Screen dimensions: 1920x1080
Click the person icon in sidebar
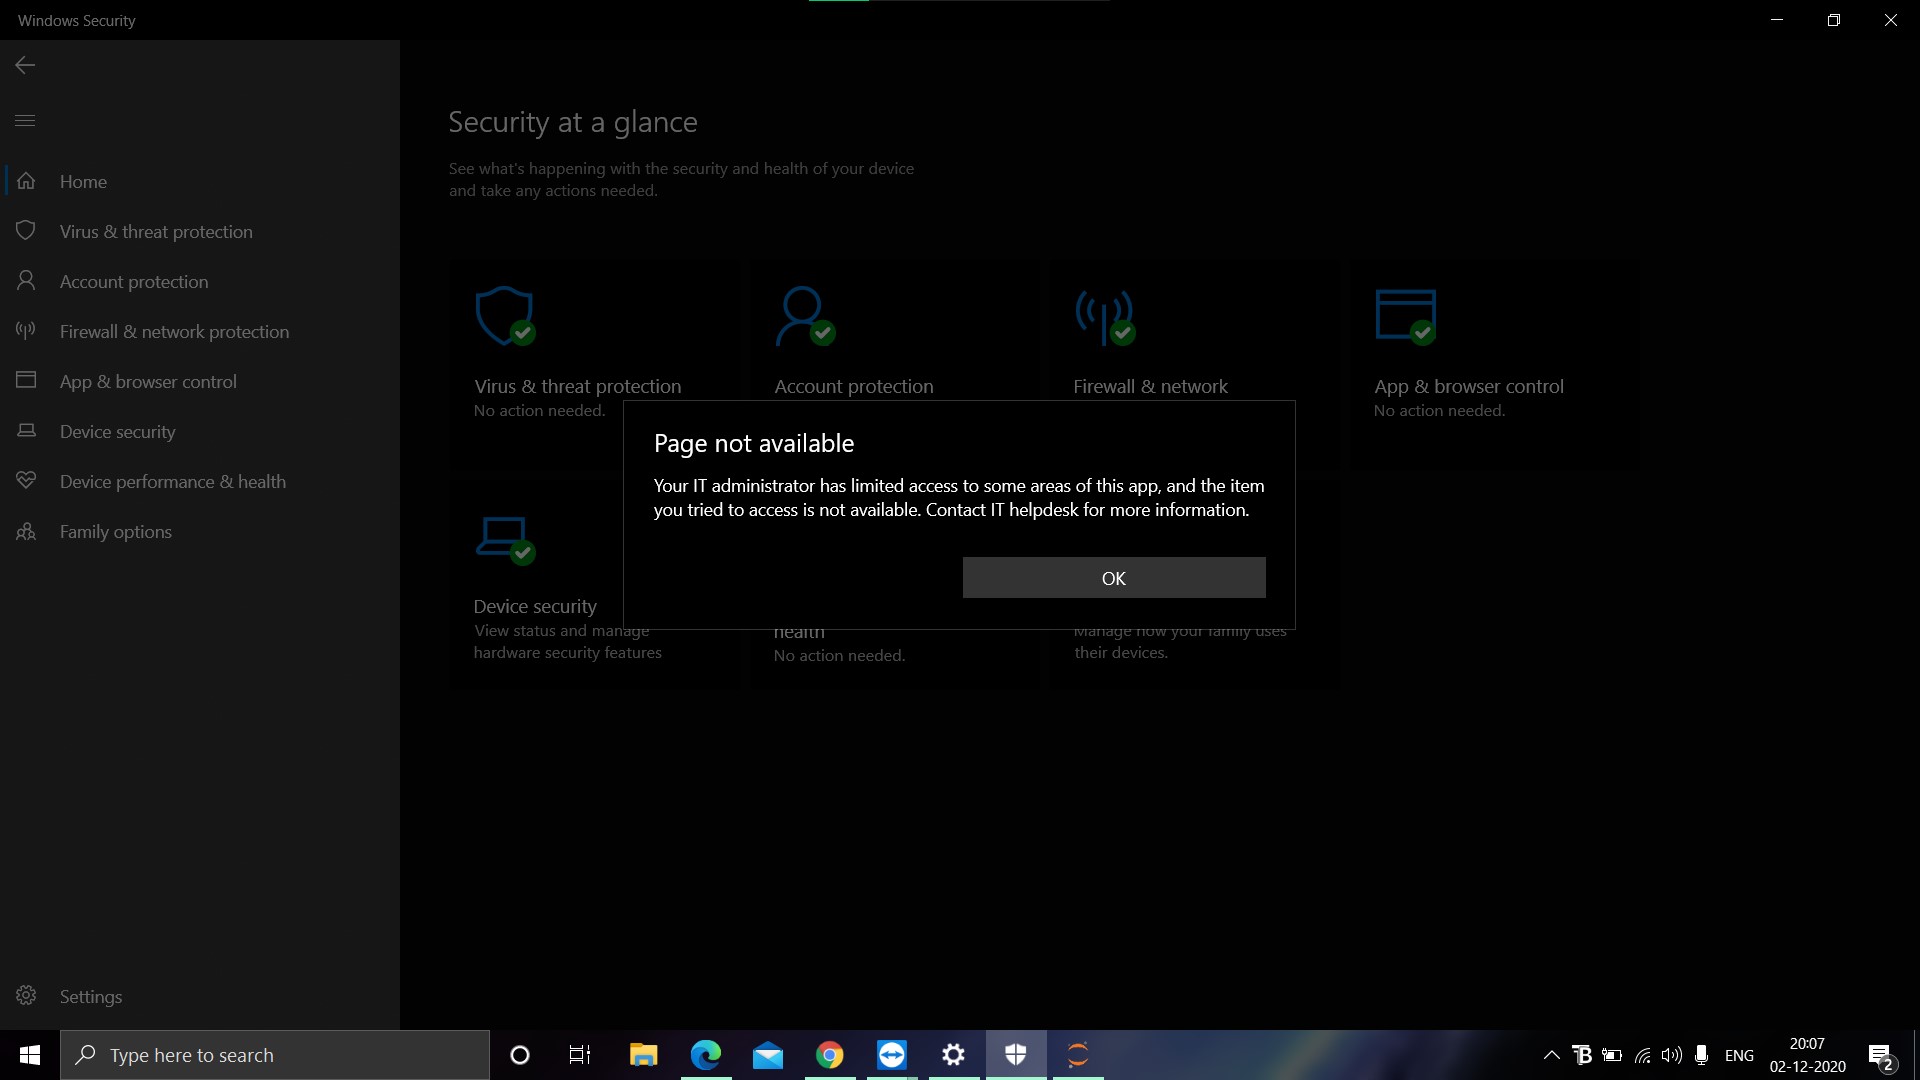point(26,281)
